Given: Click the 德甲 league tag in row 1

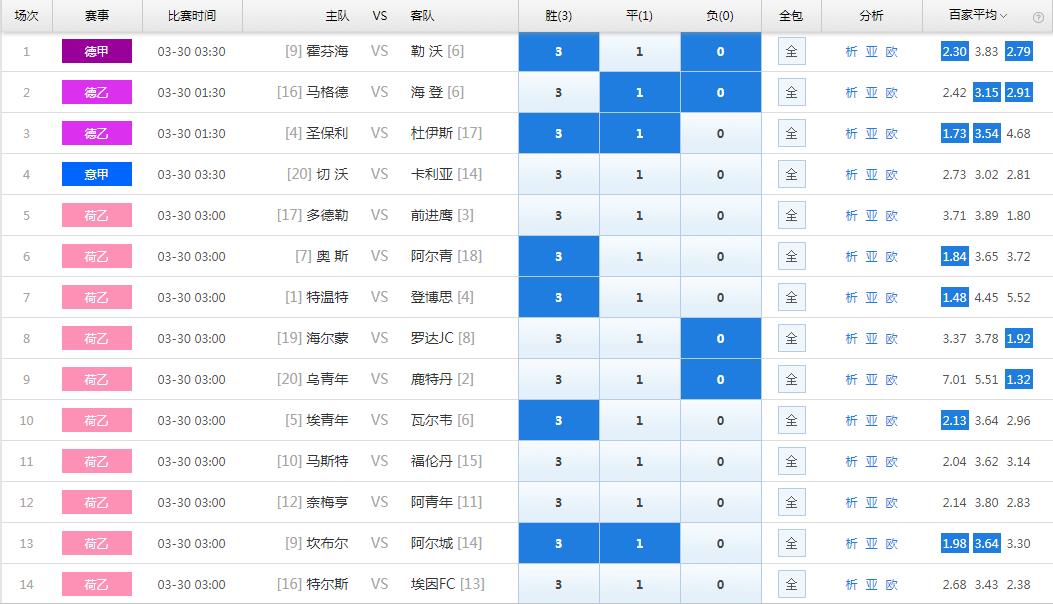Looking at the screenshot, I should pos(97,51).
